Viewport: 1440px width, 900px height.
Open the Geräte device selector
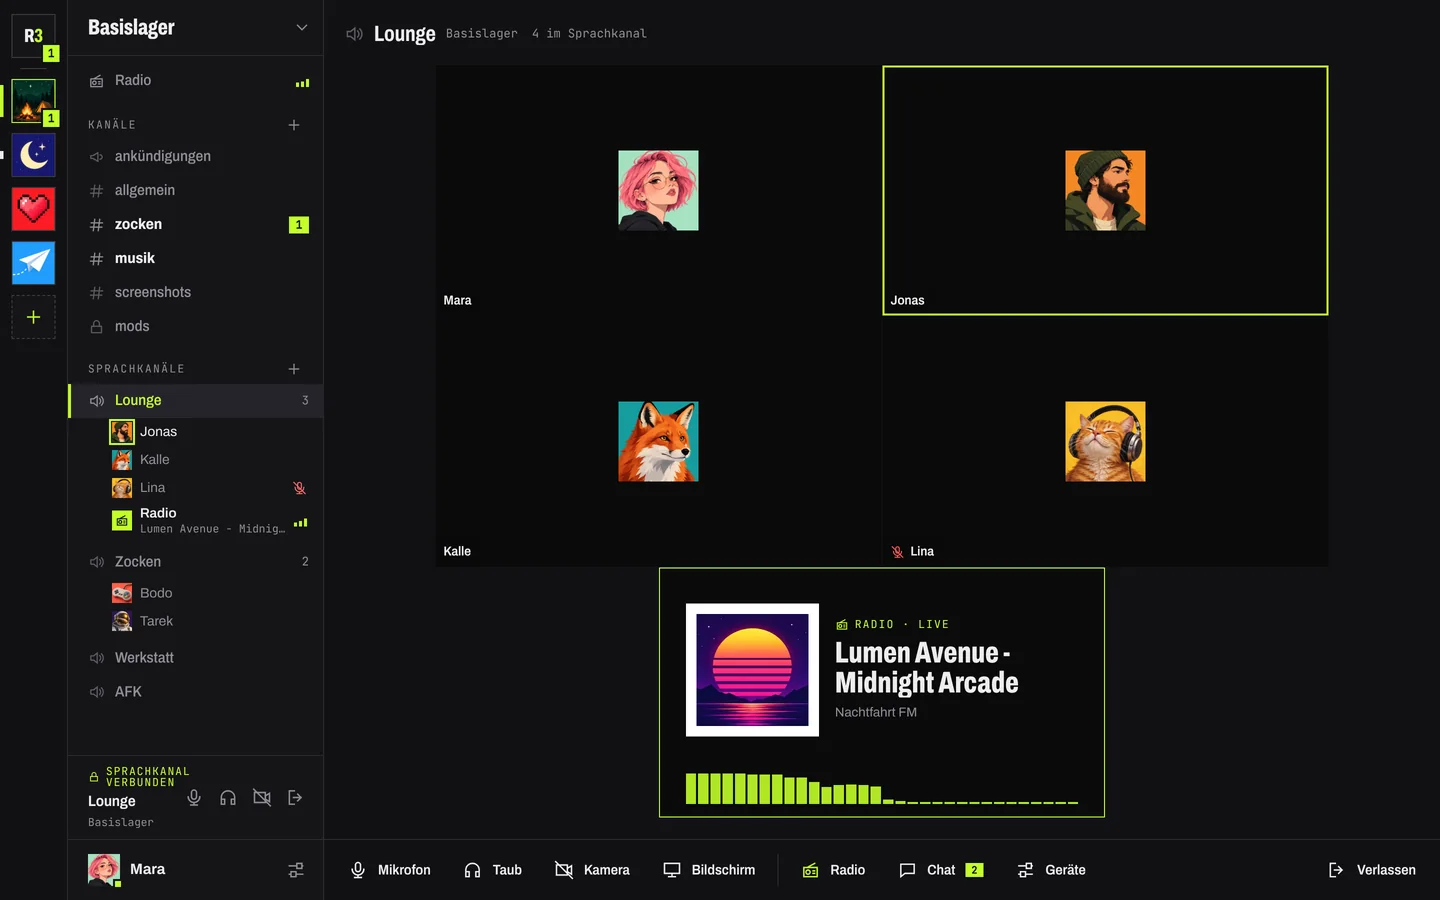point(1051,870)
